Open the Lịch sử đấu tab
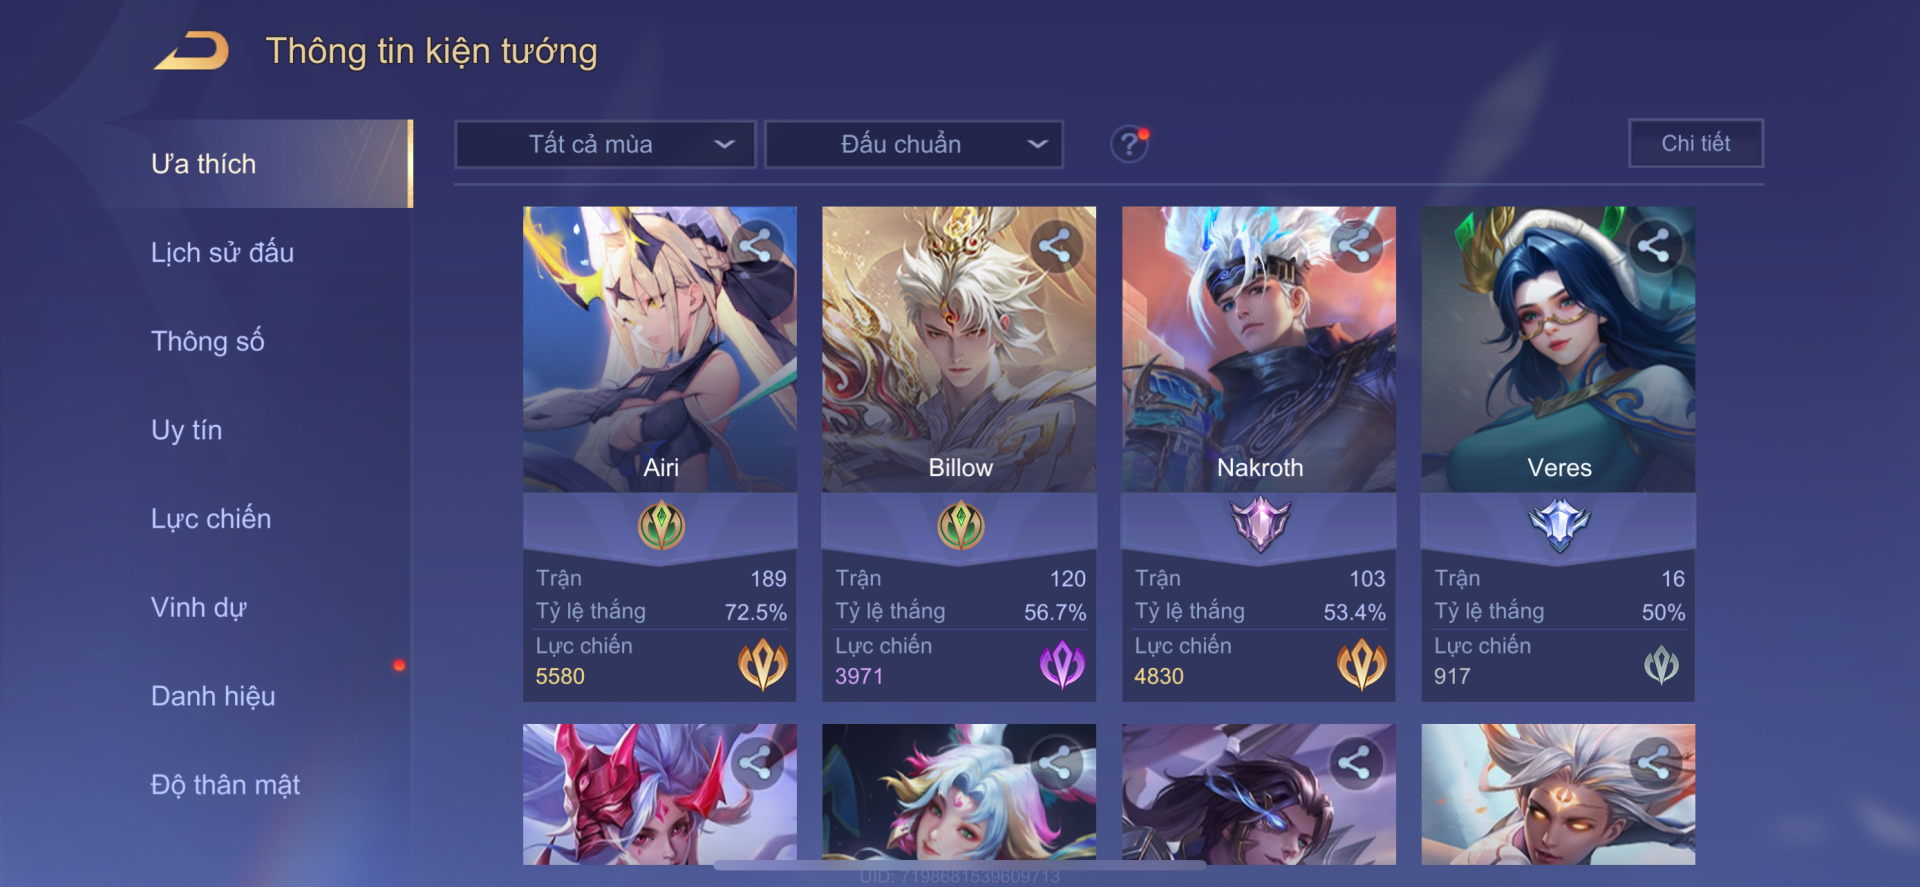Screen dimensions: 1920x887 coord(222,253)
